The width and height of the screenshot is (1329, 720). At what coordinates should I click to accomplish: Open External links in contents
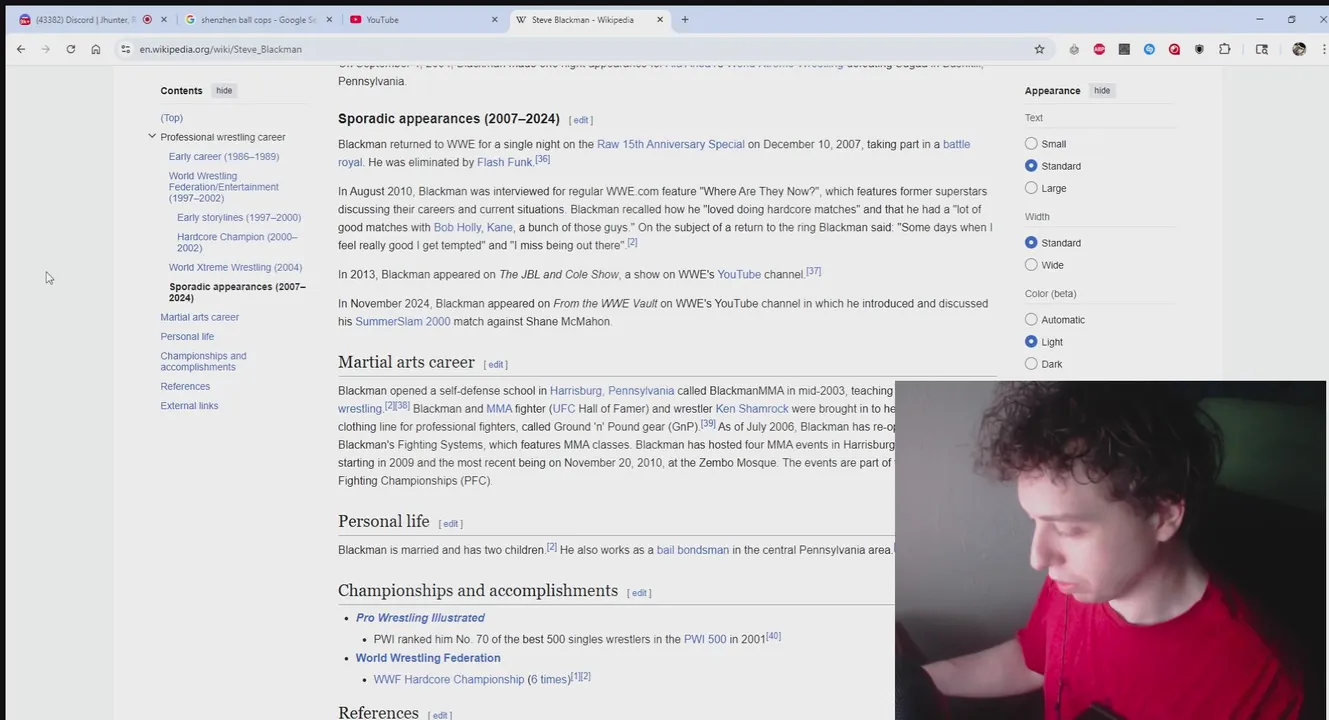(189, 406)
